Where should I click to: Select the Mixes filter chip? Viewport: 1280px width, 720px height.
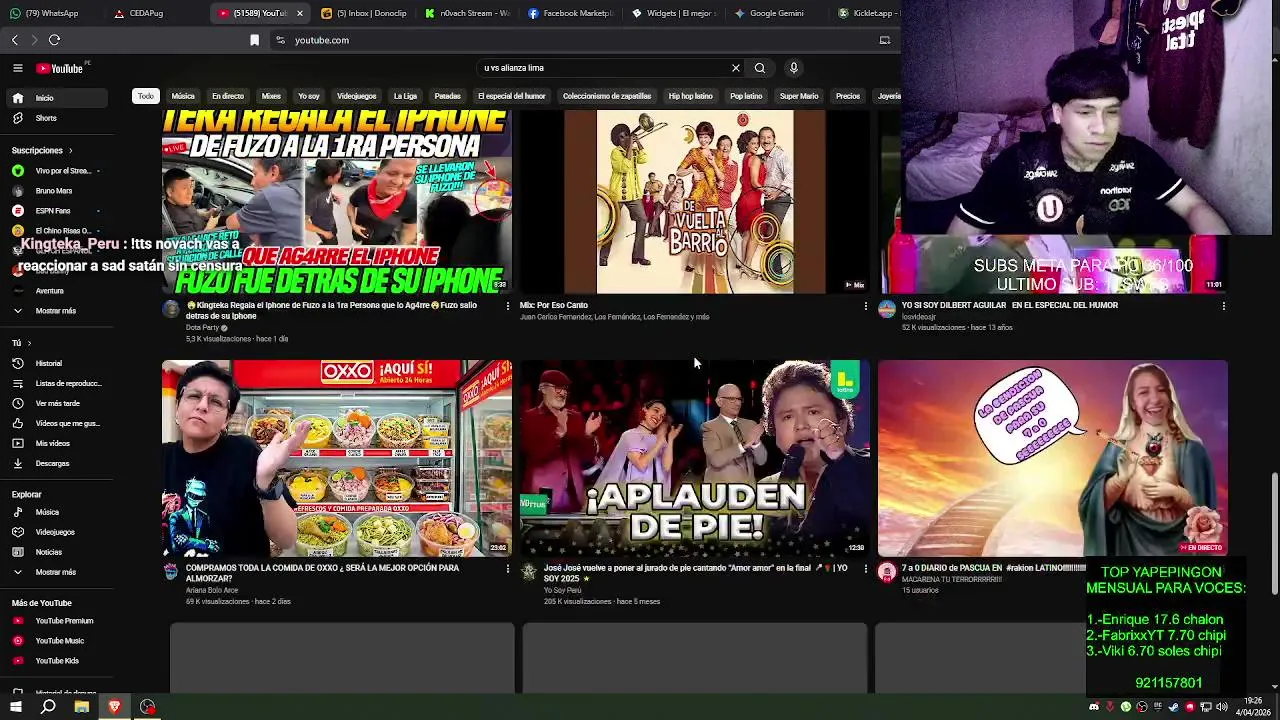271,96
